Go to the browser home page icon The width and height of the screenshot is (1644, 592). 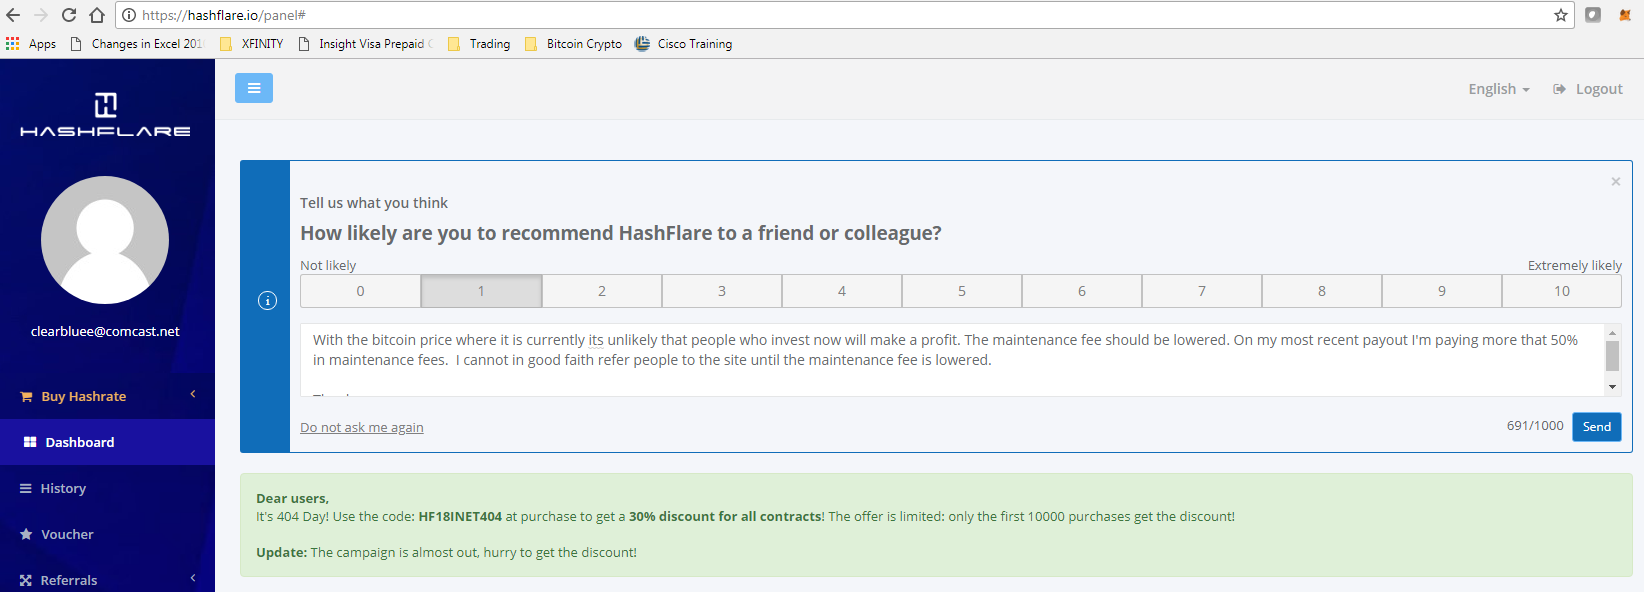coord(97,15)
